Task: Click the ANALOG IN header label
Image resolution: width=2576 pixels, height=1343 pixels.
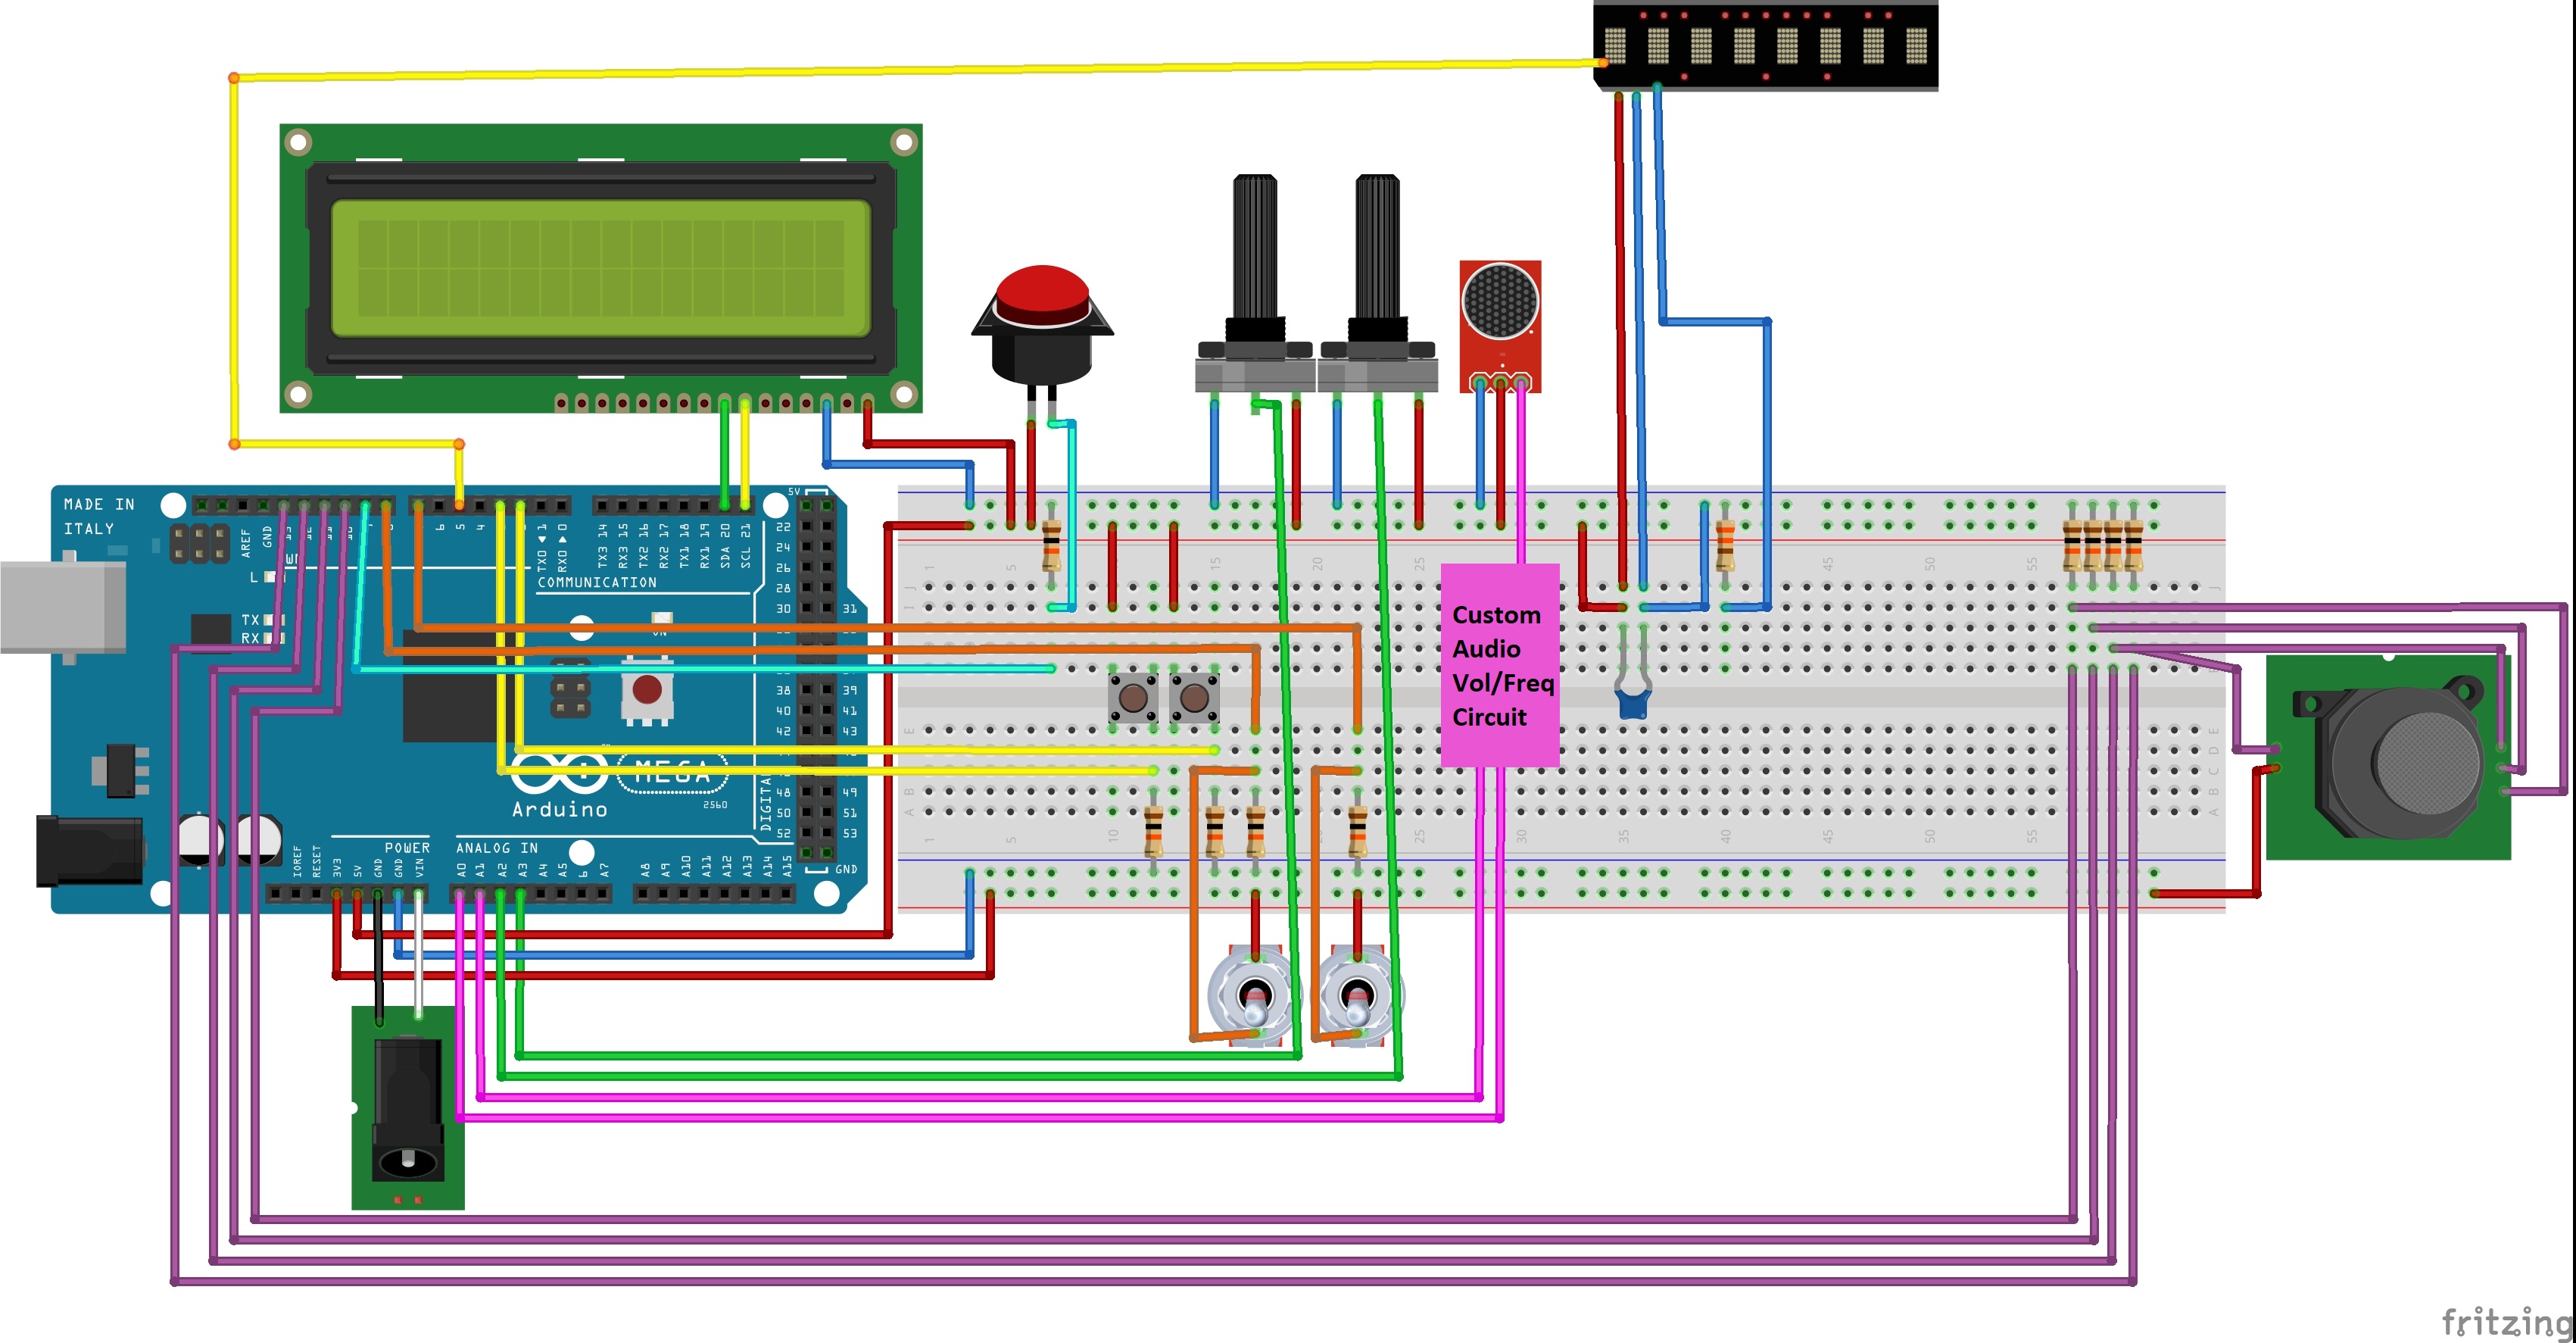Action: [x=497, y=848]
